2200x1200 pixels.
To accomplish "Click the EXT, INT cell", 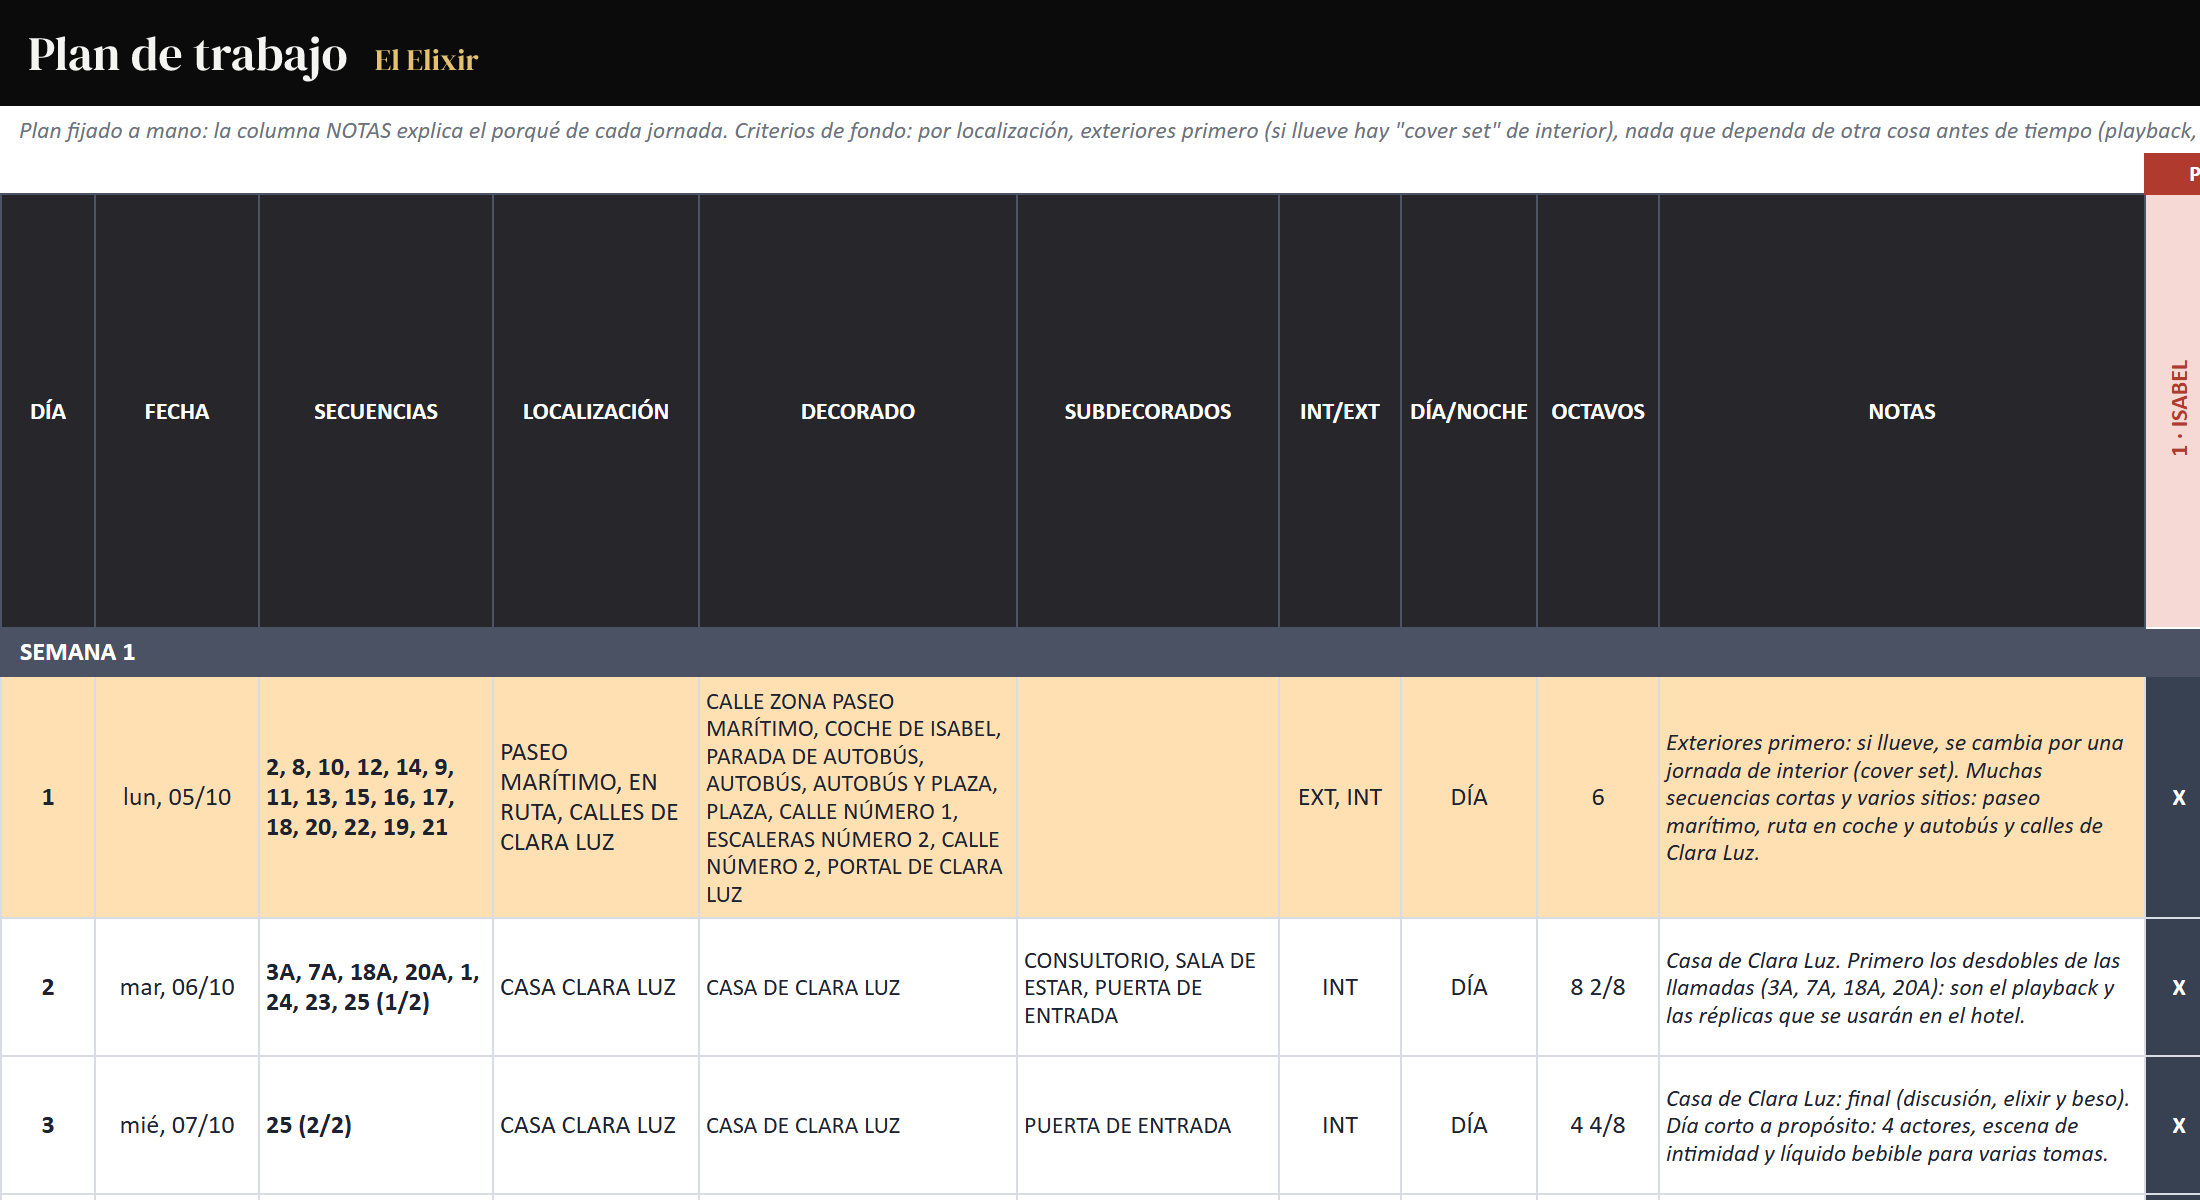I will coord(1340,797).
